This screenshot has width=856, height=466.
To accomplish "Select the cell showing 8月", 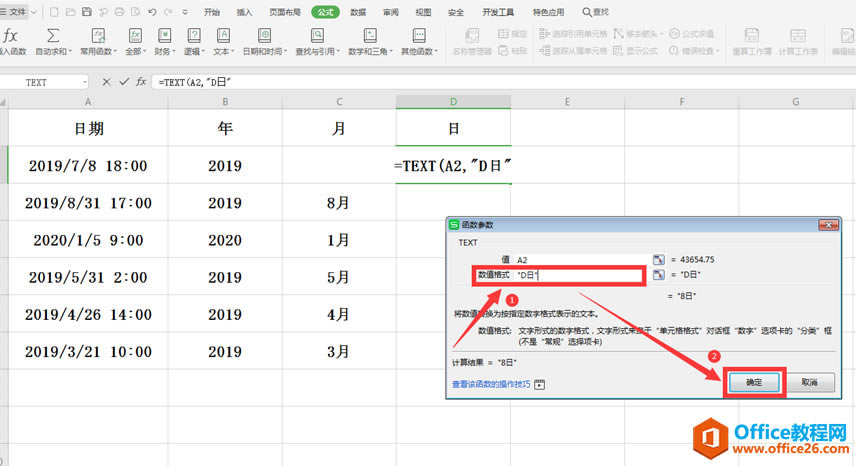I will [x=339, y=203].
